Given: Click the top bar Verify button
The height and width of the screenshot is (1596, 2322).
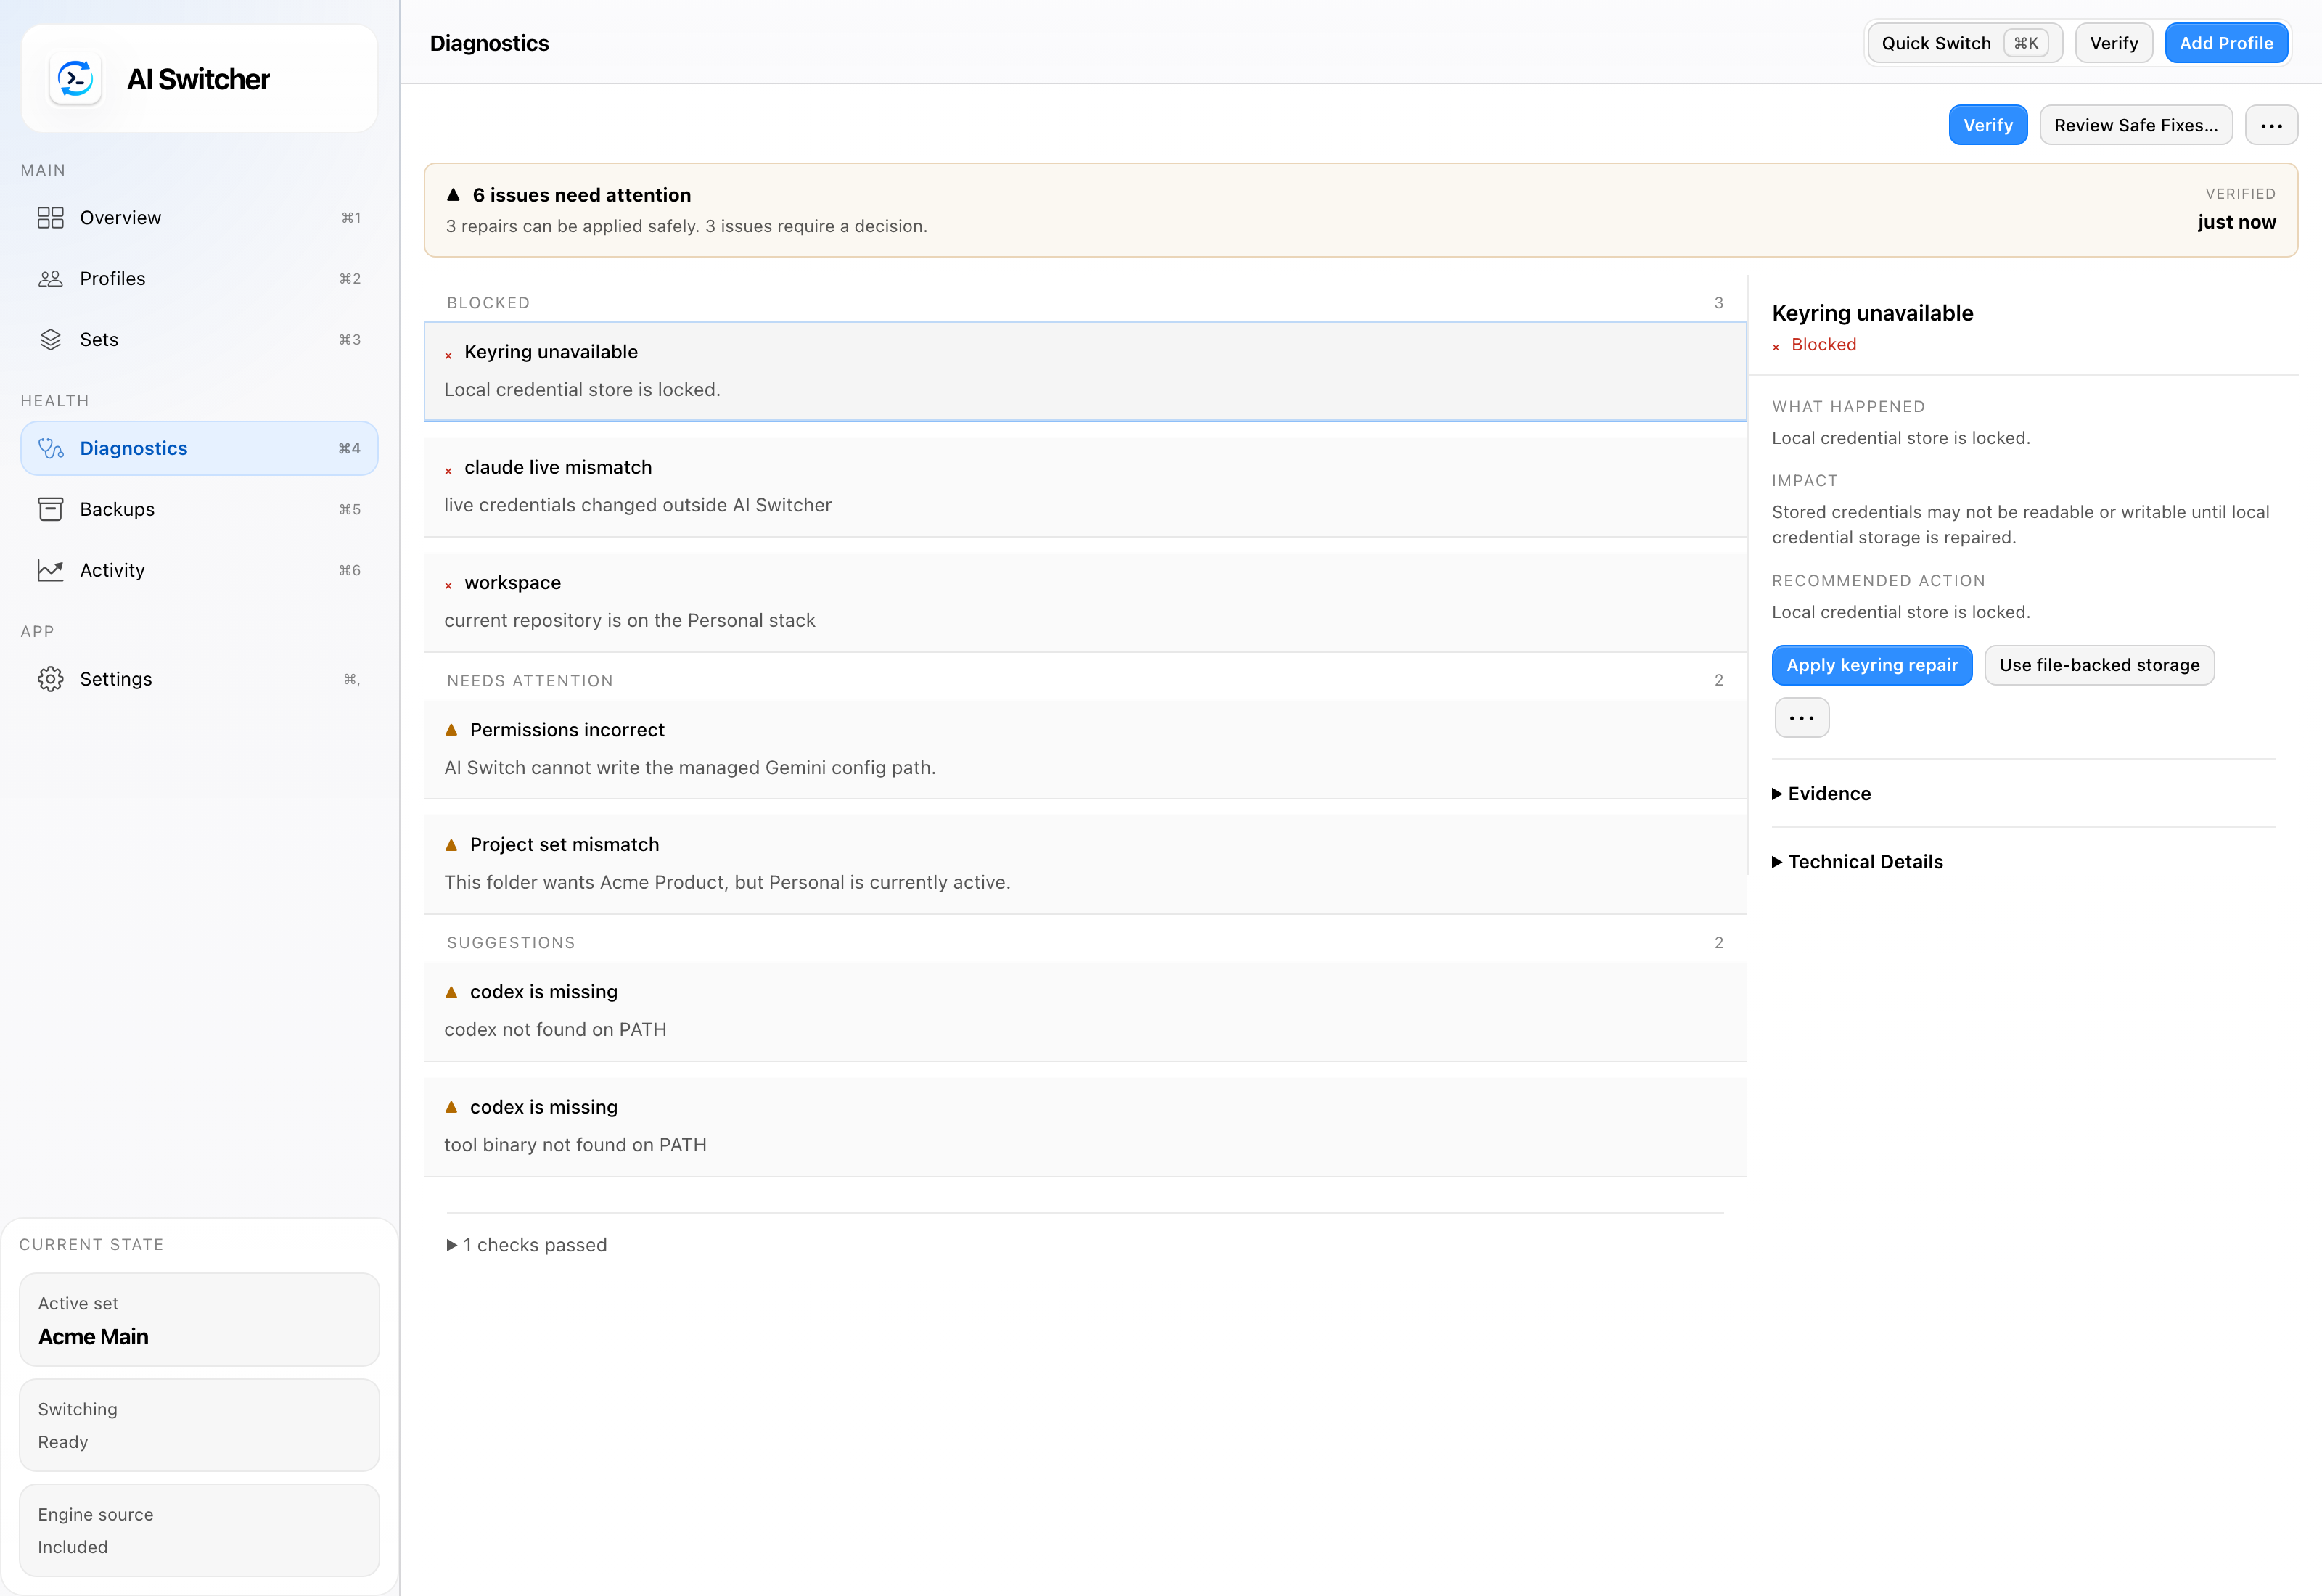Looking at the screenshot, I should coord(2113,43).
